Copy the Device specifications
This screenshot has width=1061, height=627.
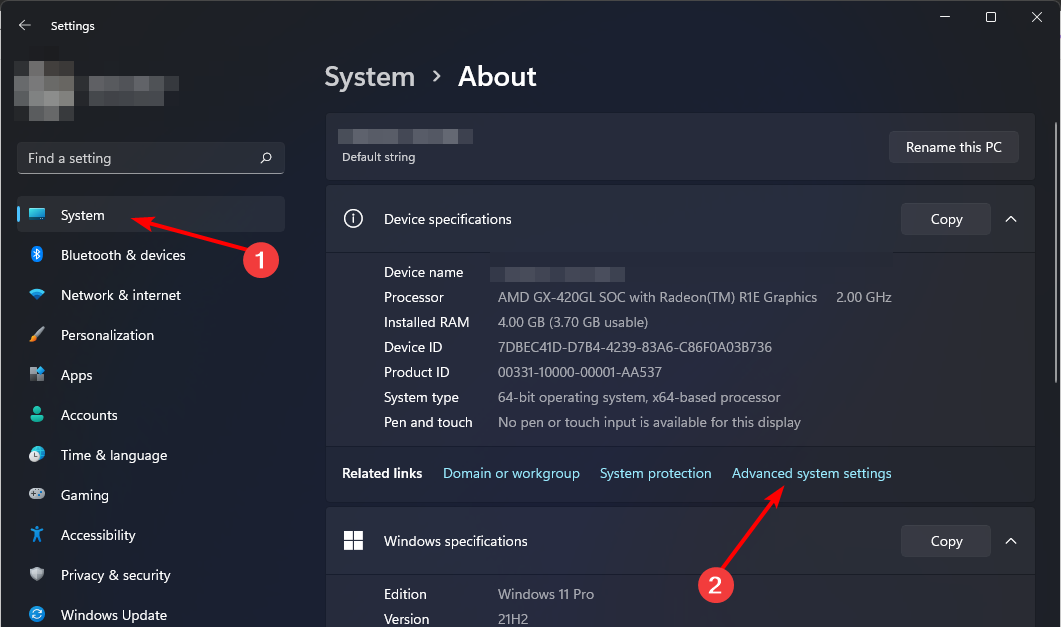(945, 219)
